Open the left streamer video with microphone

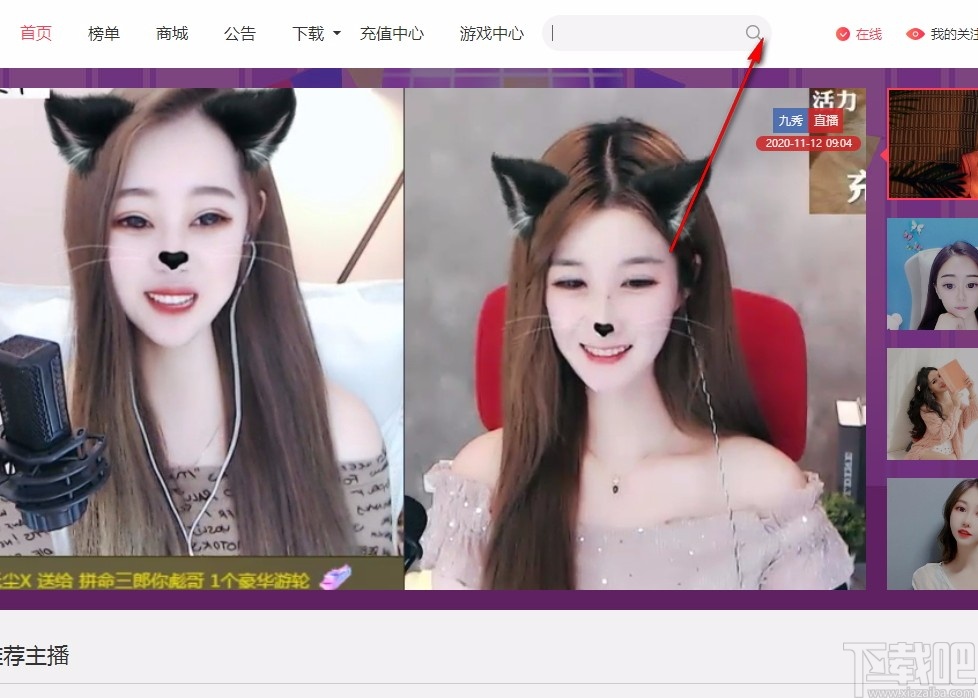click(201, 339)
